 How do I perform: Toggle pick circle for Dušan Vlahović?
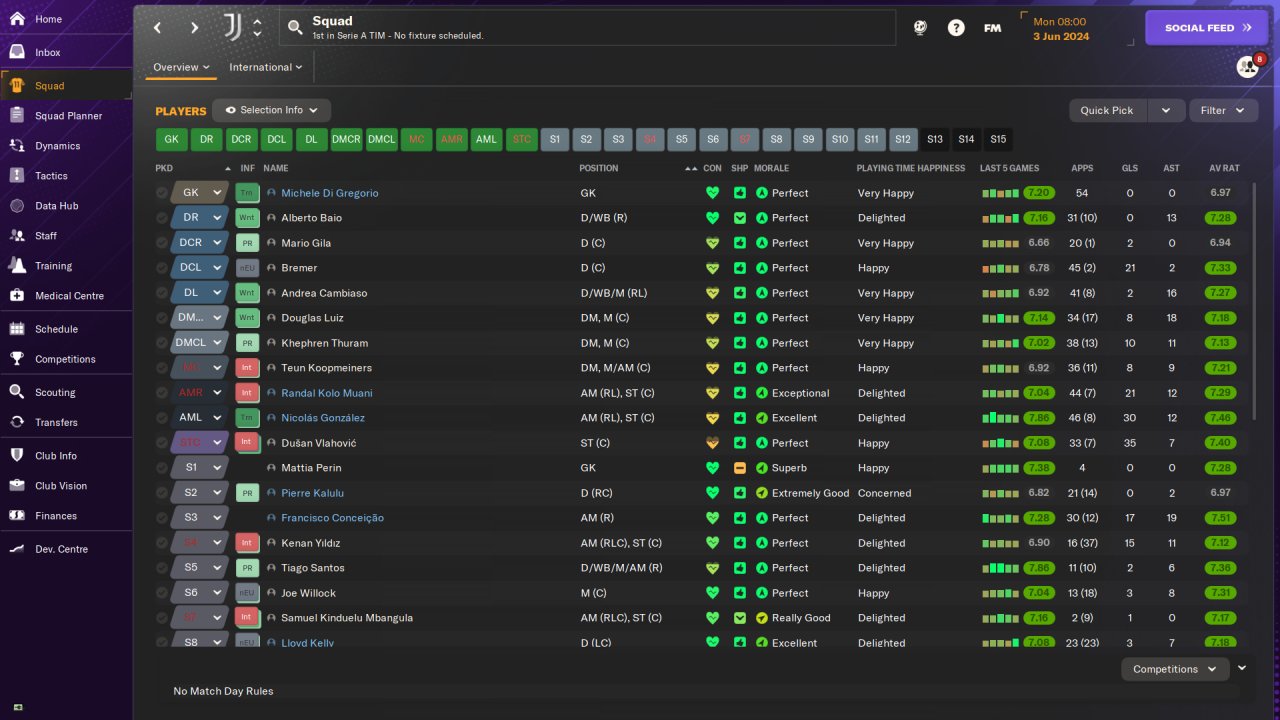coord(162,443)
